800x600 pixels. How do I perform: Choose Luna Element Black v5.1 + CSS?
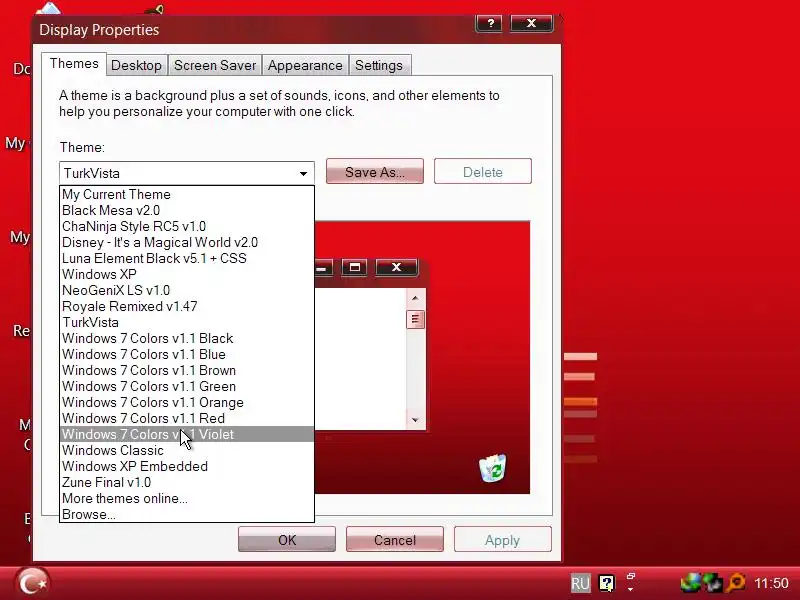pyautogui.click(x=187, y=258)
